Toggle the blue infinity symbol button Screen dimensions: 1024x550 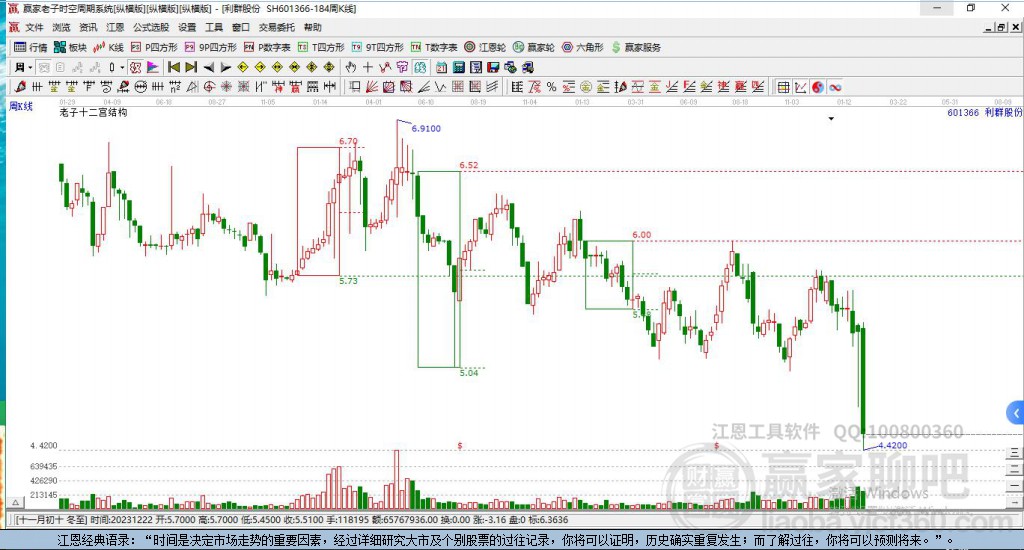tap(835, 87)
